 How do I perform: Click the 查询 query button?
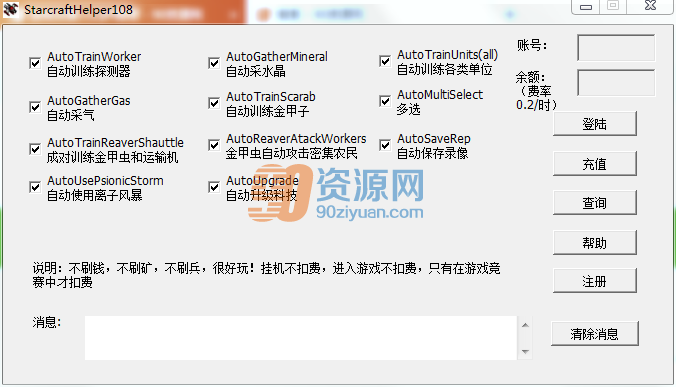click(595, 203)
